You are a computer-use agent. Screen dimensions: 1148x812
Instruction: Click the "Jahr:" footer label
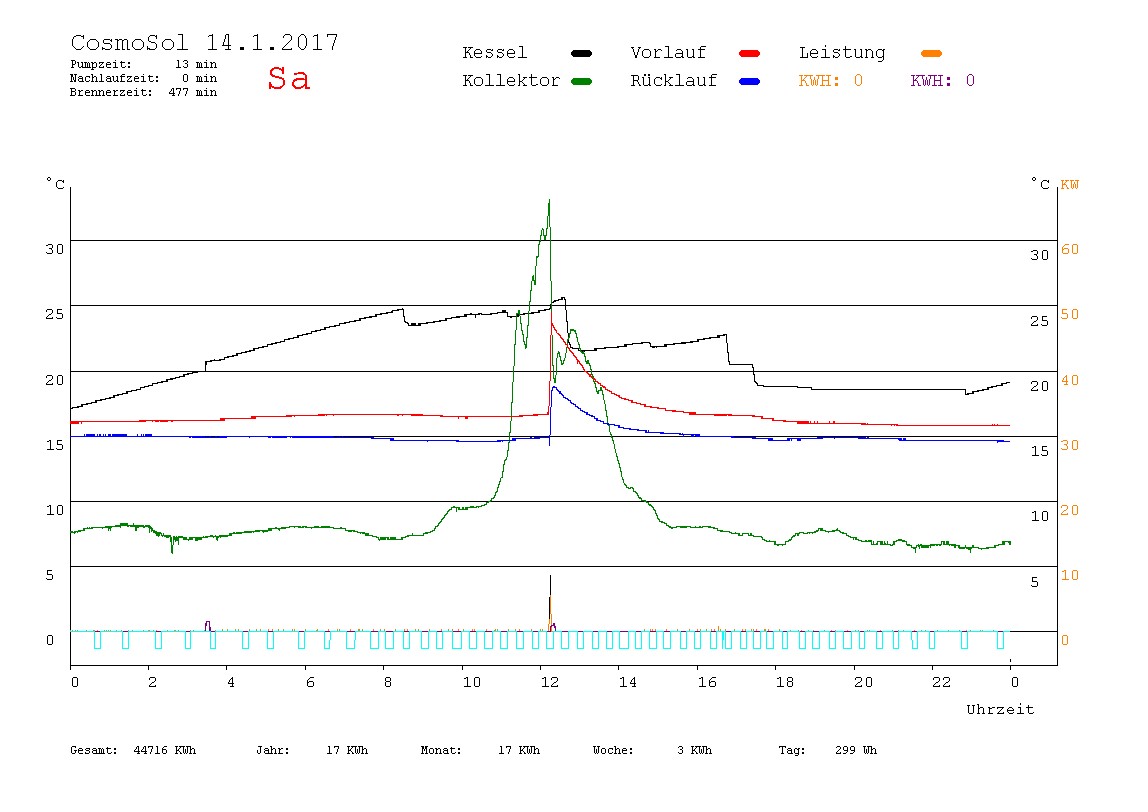(272, 750)
